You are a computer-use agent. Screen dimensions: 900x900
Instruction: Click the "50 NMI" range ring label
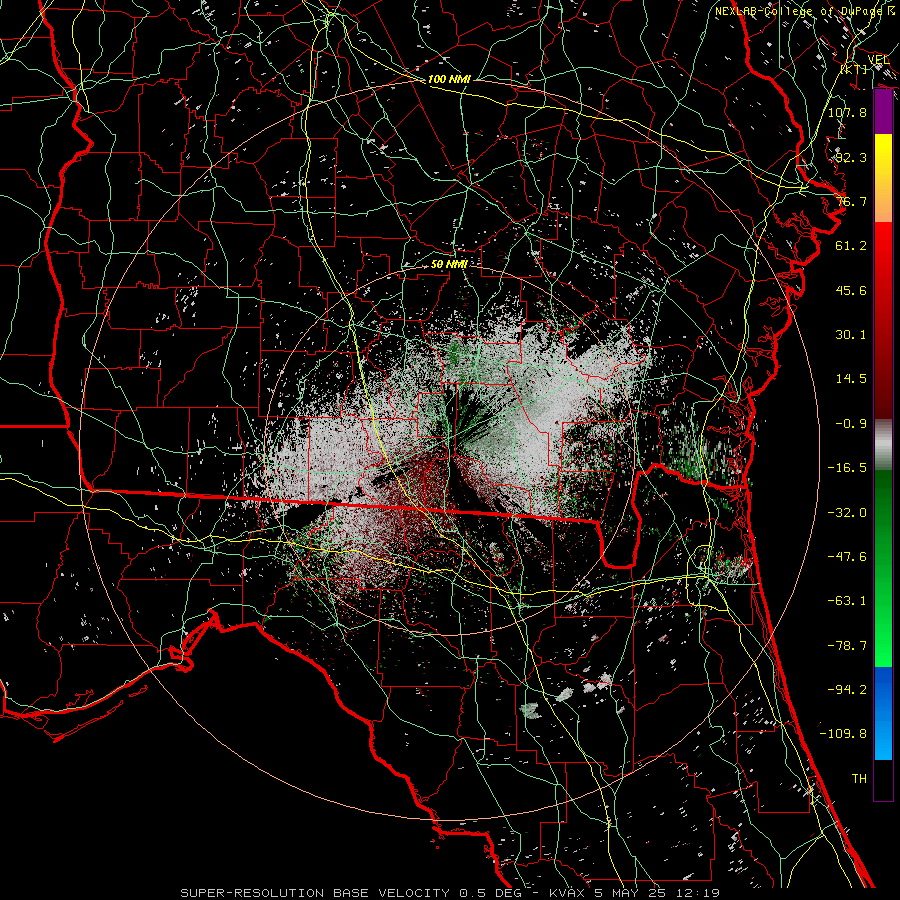pos(449,264)
